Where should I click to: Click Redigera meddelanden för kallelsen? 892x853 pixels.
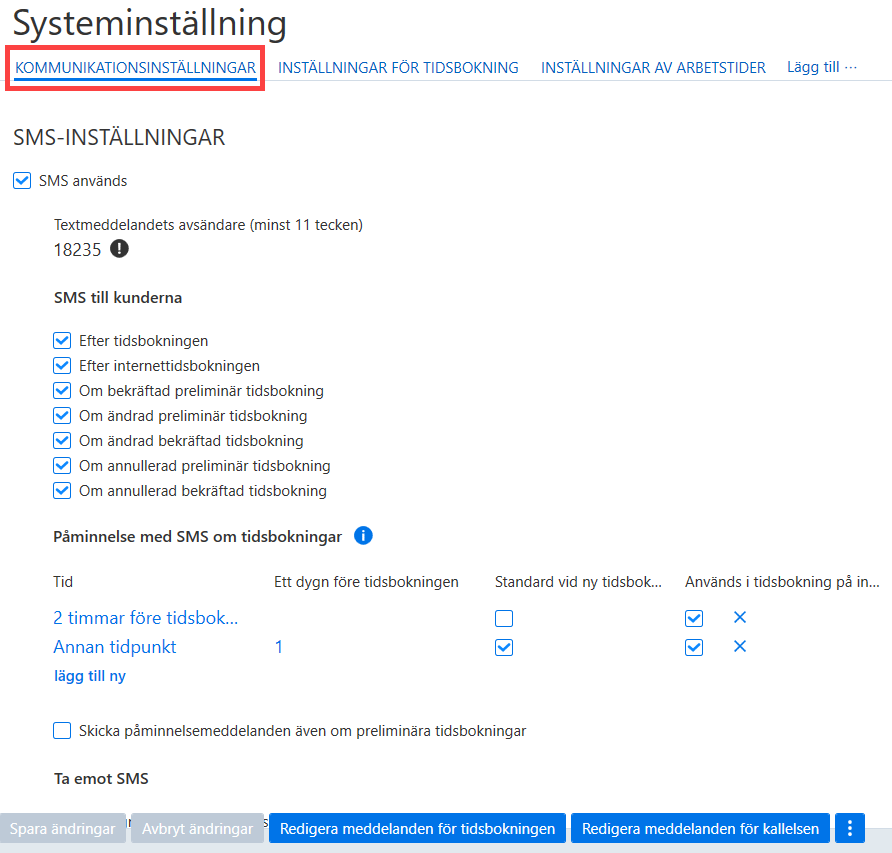click(x=700, y=829)
